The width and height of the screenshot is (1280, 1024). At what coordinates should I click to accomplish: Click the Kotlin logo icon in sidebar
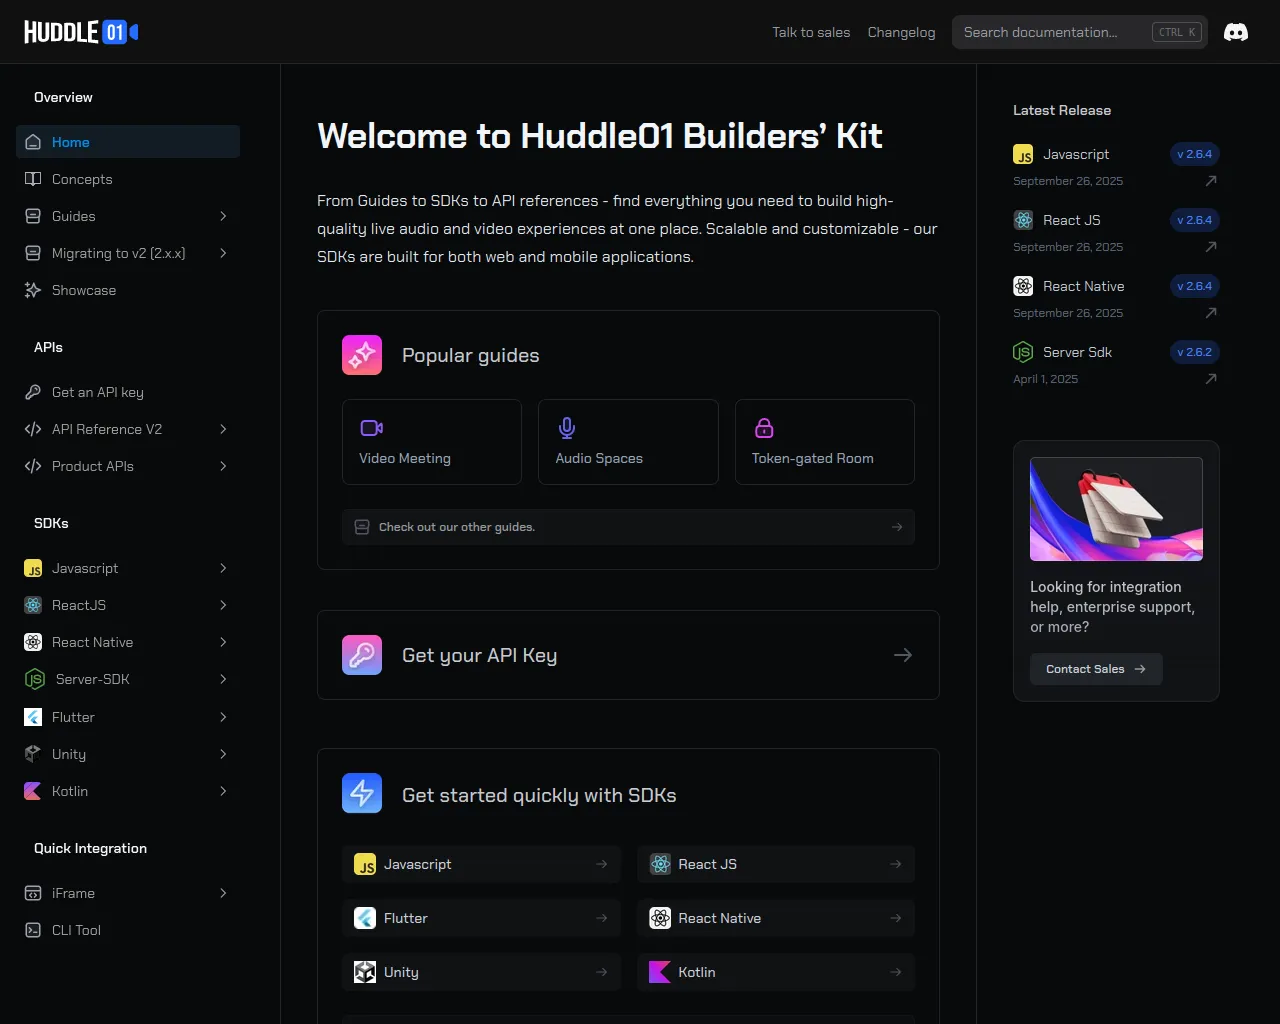[33, 791]
